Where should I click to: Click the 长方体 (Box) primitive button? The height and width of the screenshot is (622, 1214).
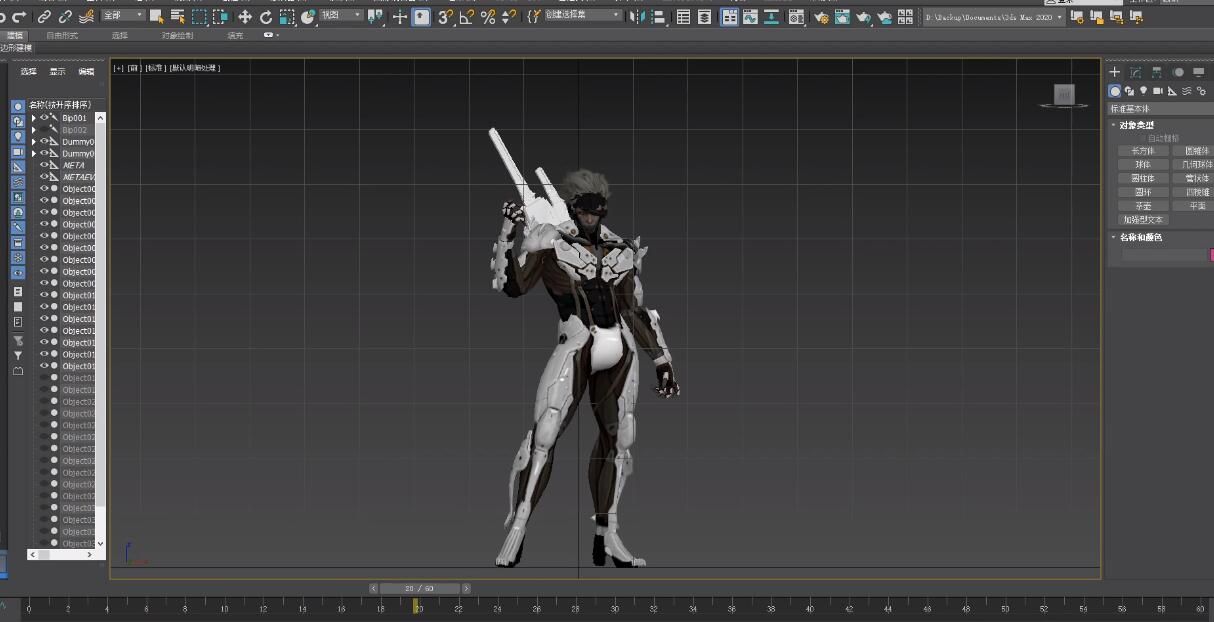(x=1142, y=151)
